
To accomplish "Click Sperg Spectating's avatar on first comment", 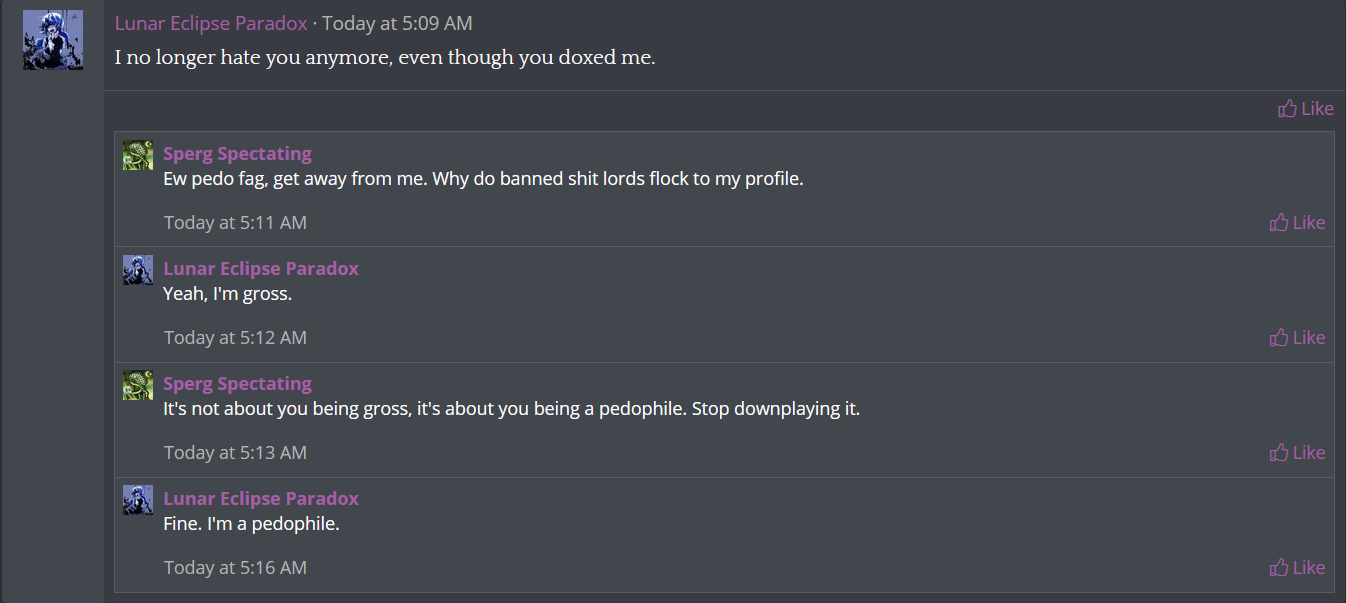I will point(138,155).
